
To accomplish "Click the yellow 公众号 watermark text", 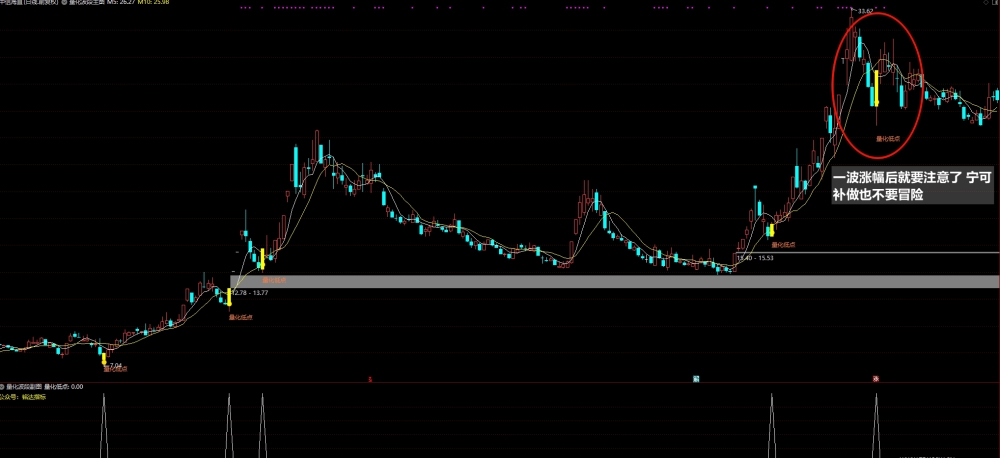I will [22, 396].
